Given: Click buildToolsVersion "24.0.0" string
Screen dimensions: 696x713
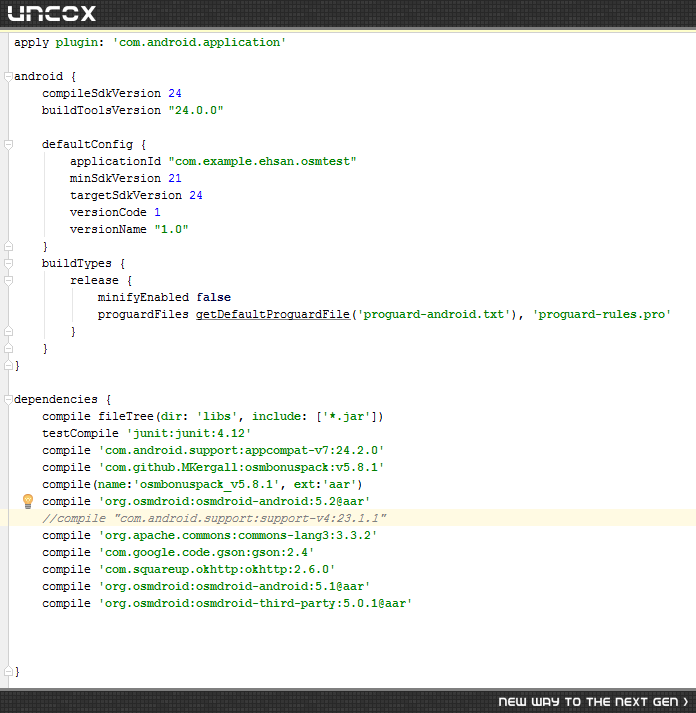Looking at the screenshot, I should [x=196, y=110].
